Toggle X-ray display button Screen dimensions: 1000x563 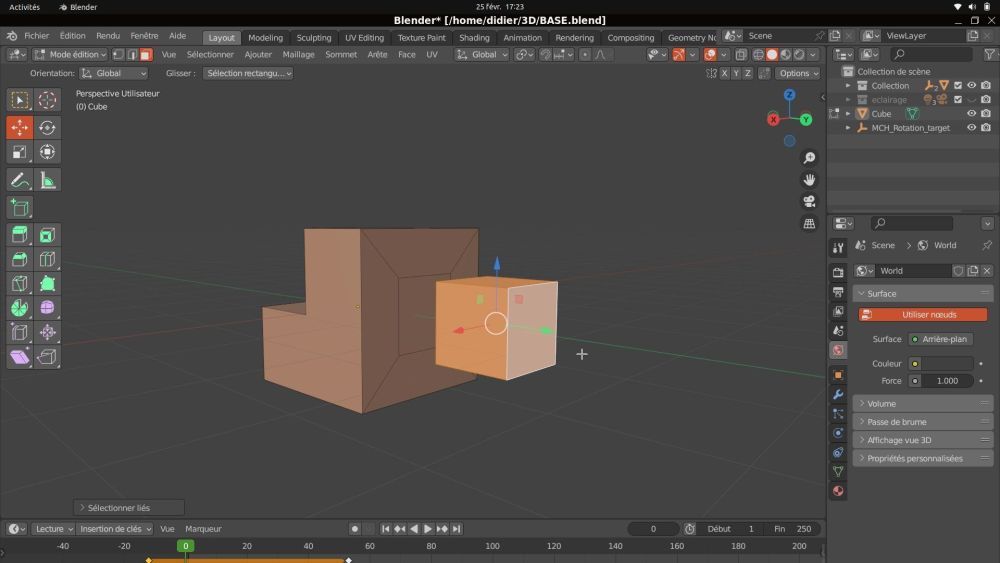pos(741,55)
